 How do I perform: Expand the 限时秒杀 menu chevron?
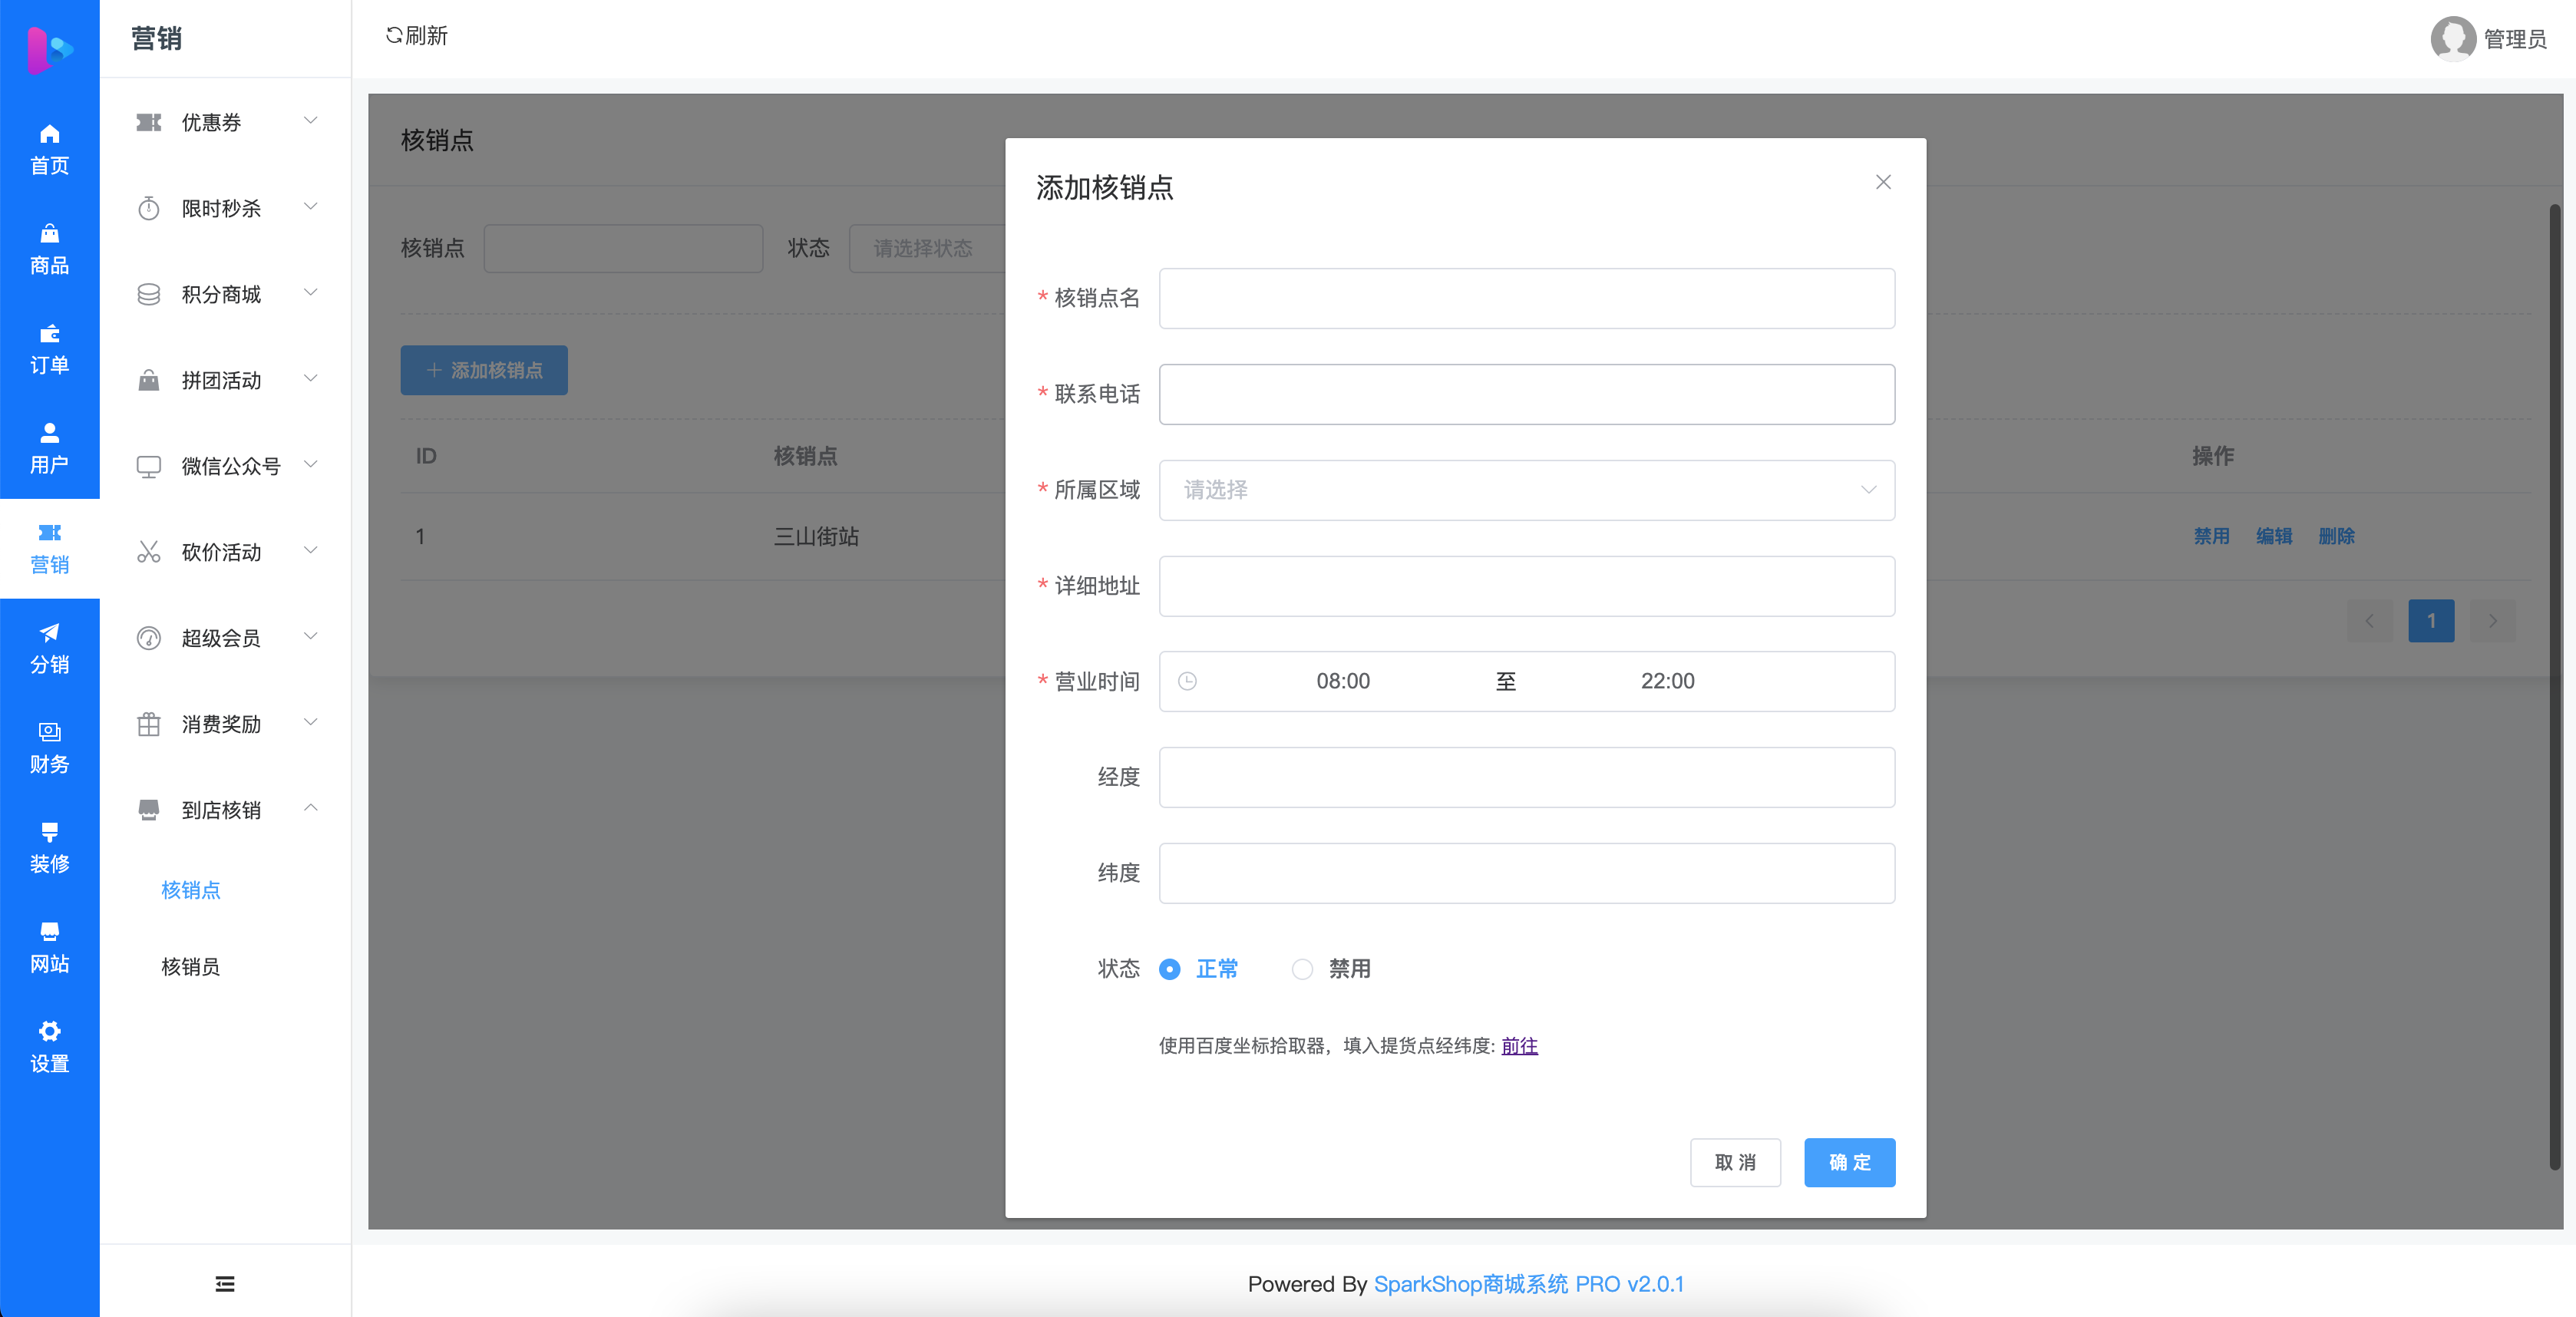[311, 207]
